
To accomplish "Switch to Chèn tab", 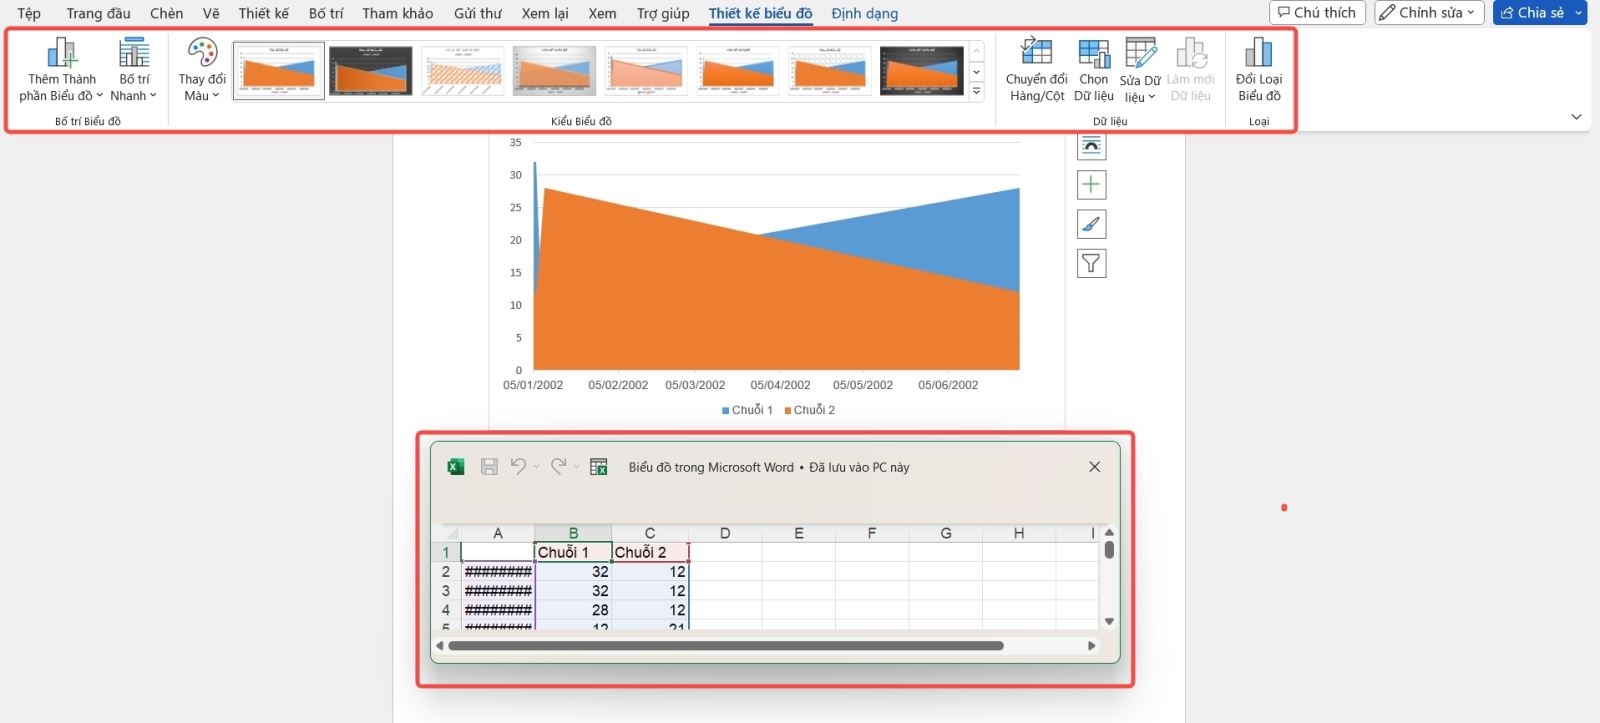I will (x=166, y=13).
